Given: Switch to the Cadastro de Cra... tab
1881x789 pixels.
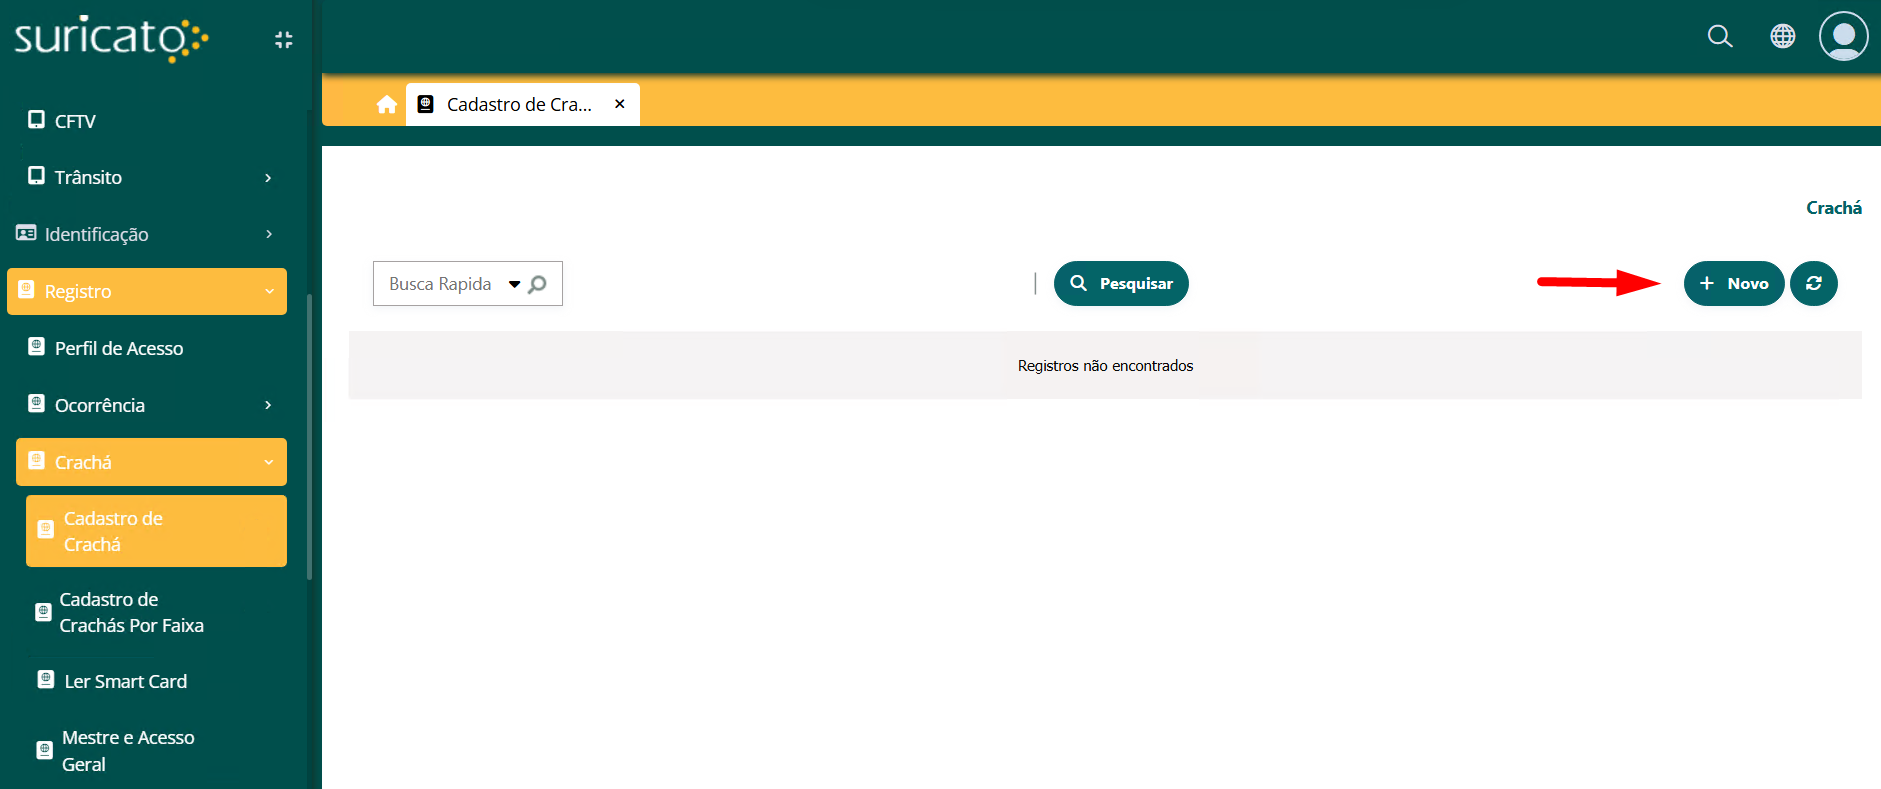Looking at the screenshot, I should coord(523,104).
